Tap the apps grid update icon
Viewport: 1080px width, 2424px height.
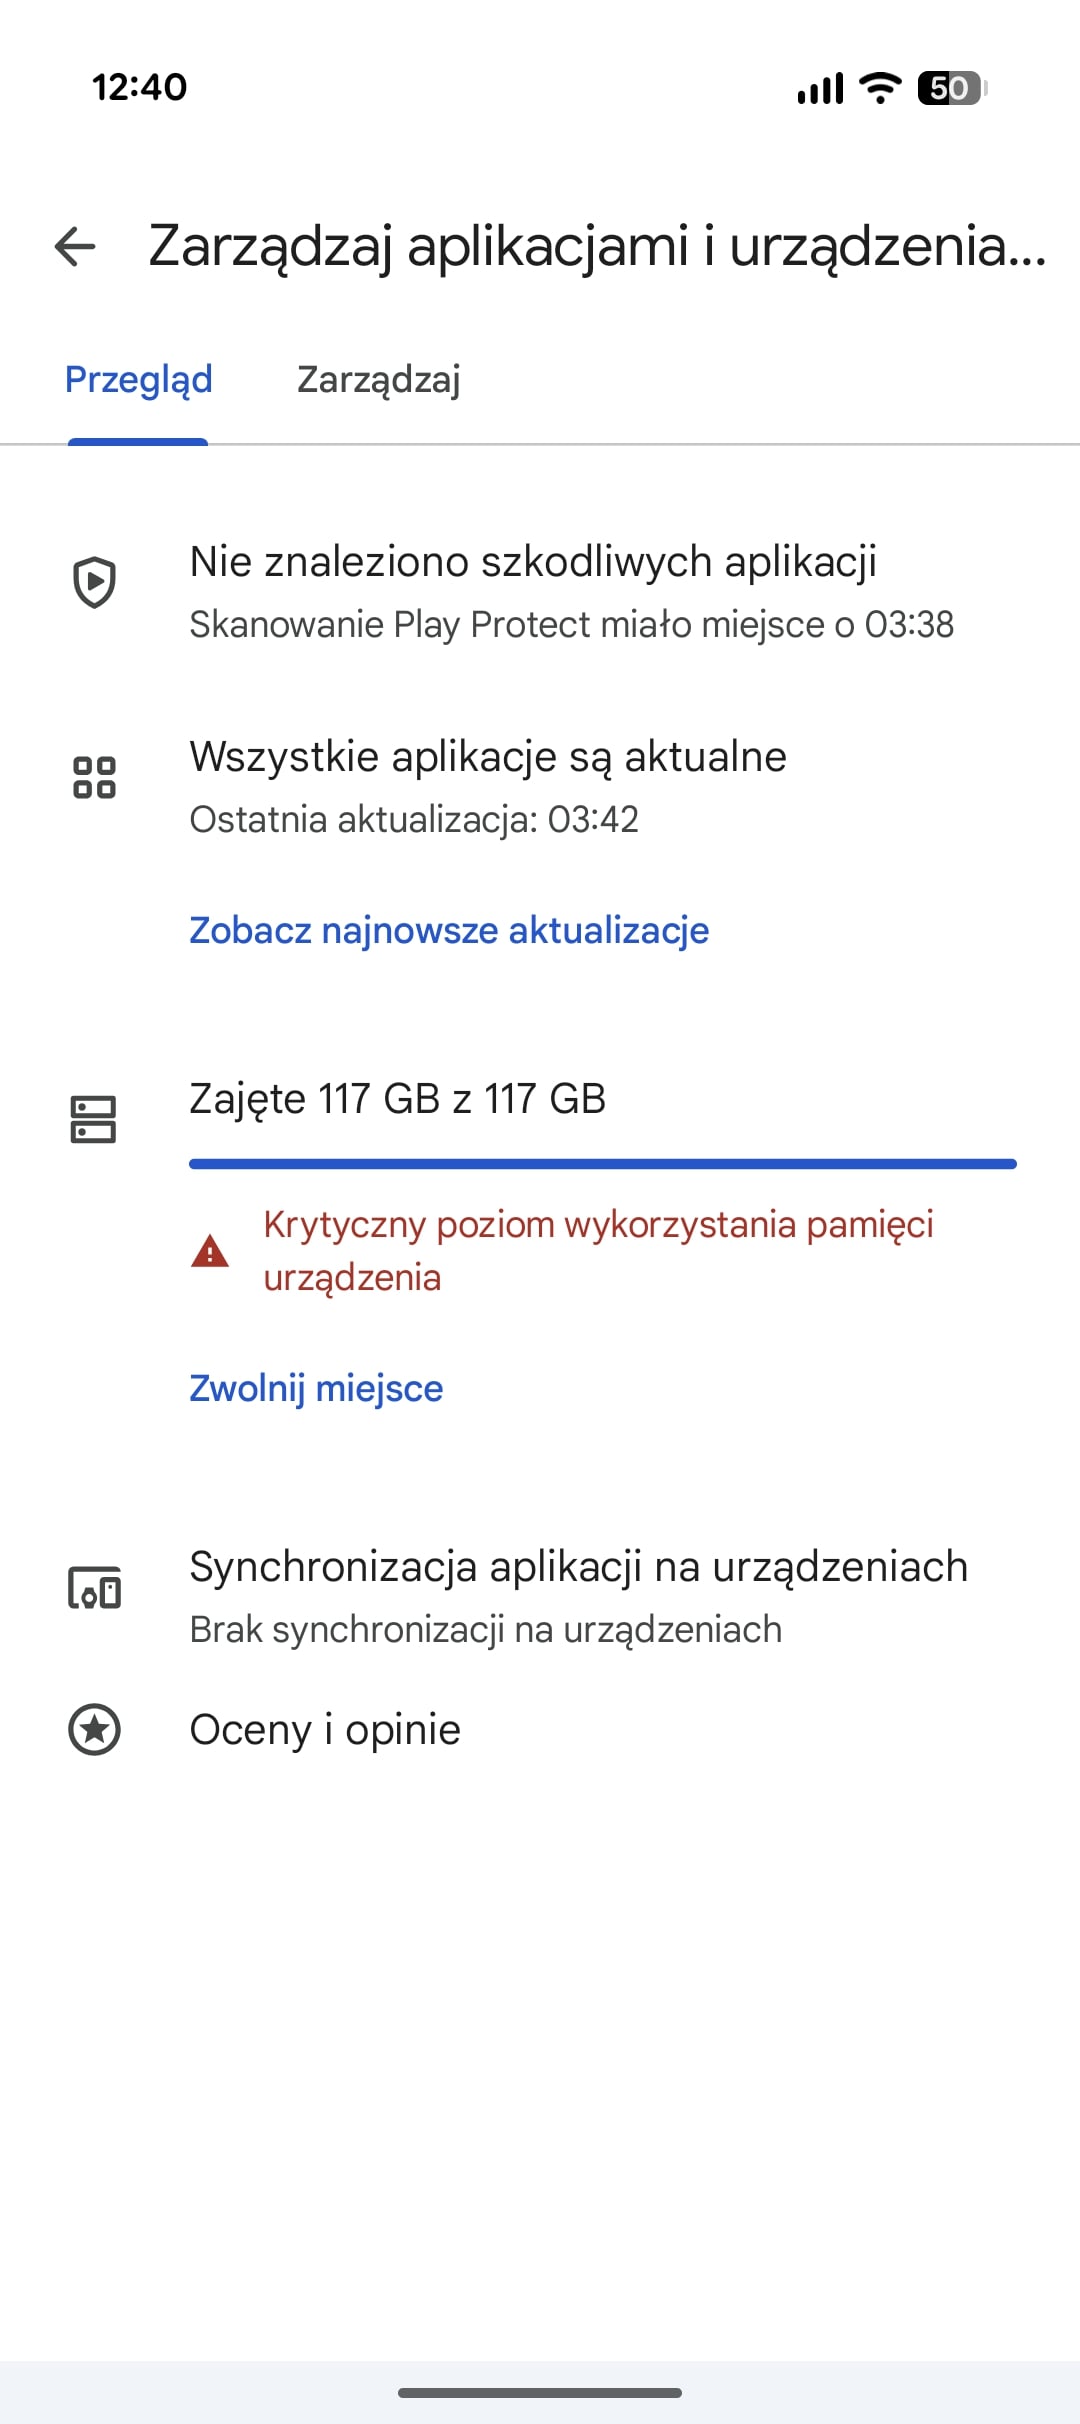(x=95, y=777)
